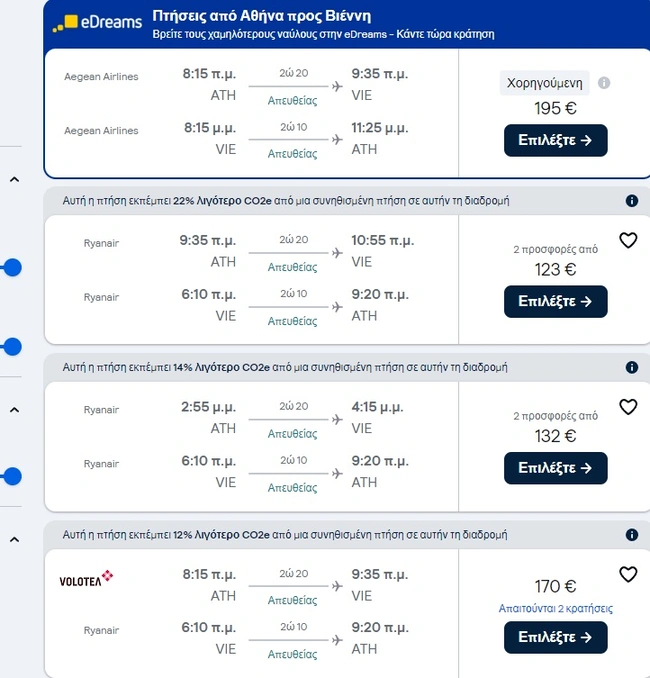
Task: Toggle heart on the 132 € flight
Action: coord(628,407)
